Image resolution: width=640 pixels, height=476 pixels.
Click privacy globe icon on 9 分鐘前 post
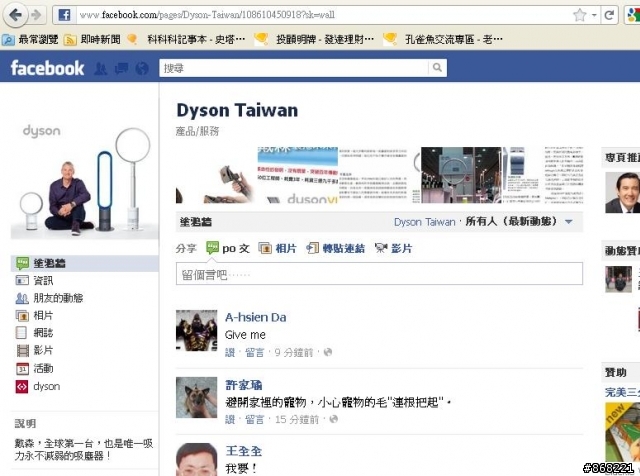coord(328,352)
